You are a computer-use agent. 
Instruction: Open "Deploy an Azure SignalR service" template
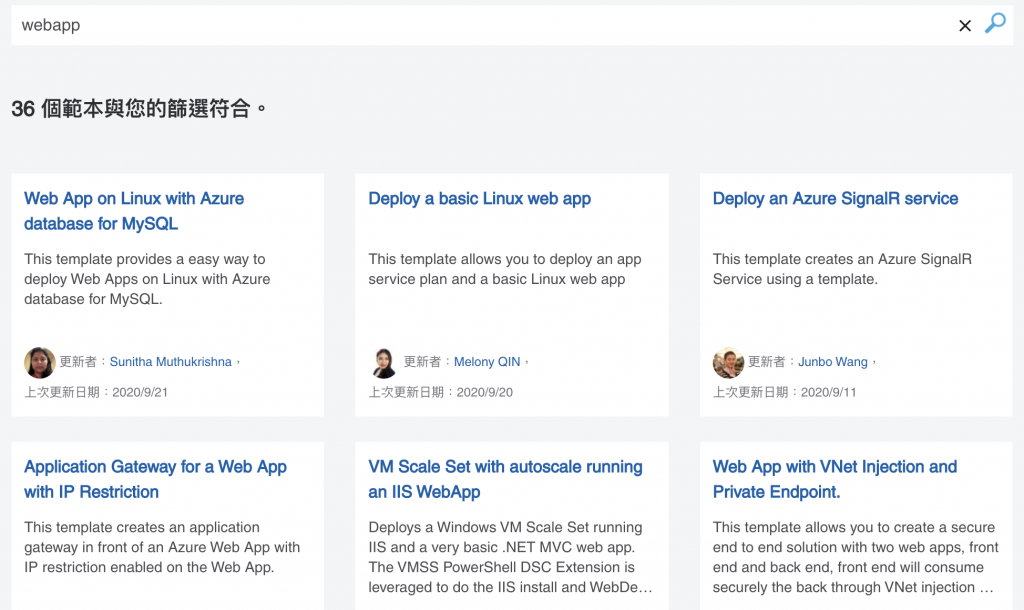835,199
